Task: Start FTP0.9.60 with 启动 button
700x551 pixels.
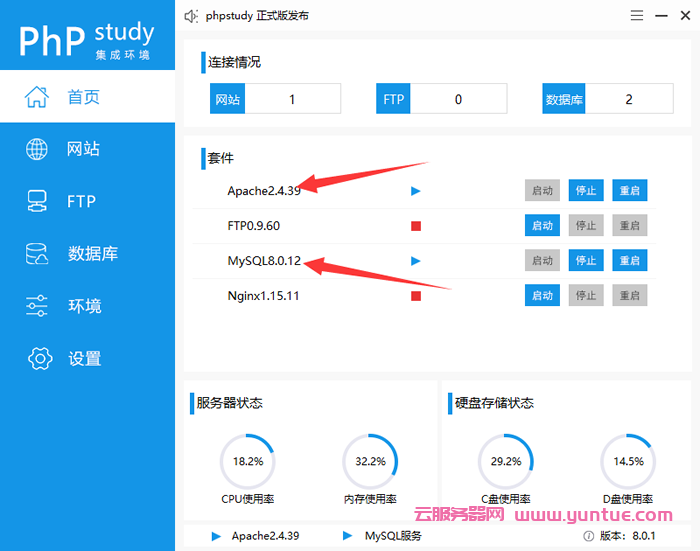Action: point(542,226)
